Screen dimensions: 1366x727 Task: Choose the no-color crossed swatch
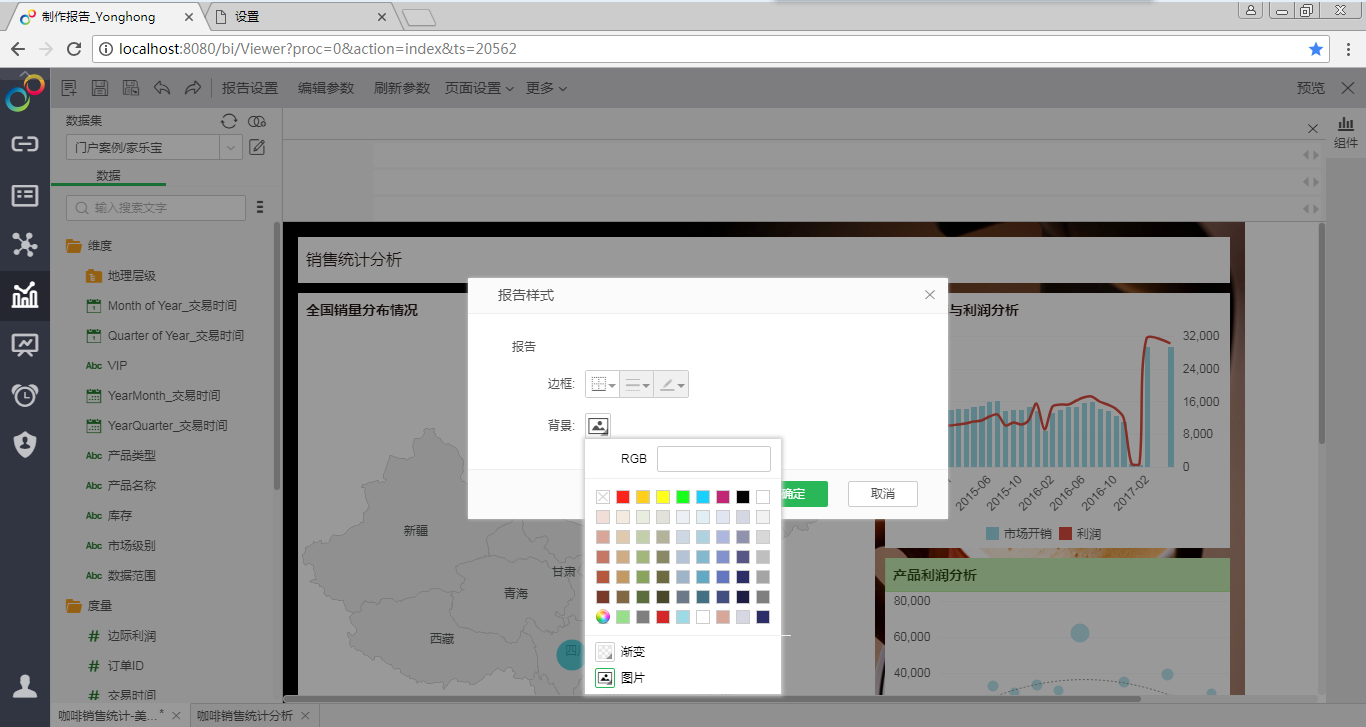coord(603,497)
